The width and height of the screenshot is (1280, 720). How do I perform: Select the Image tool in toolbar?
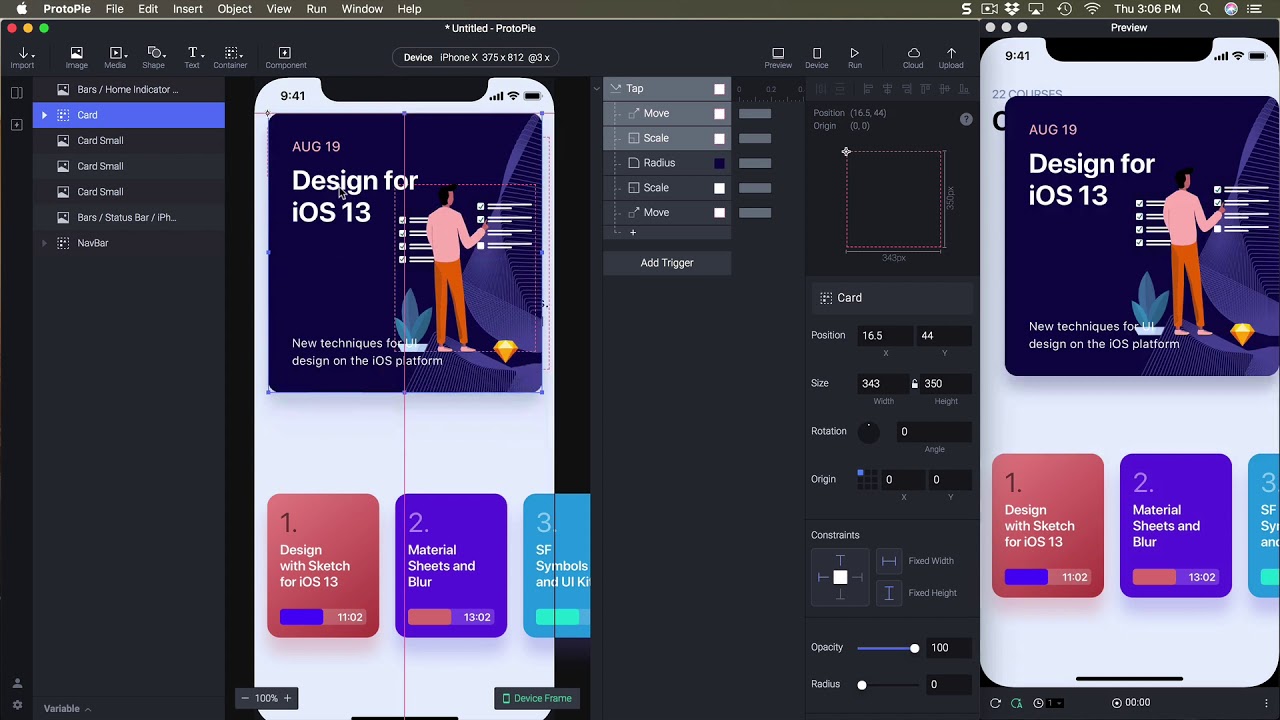tap(76, 58)
